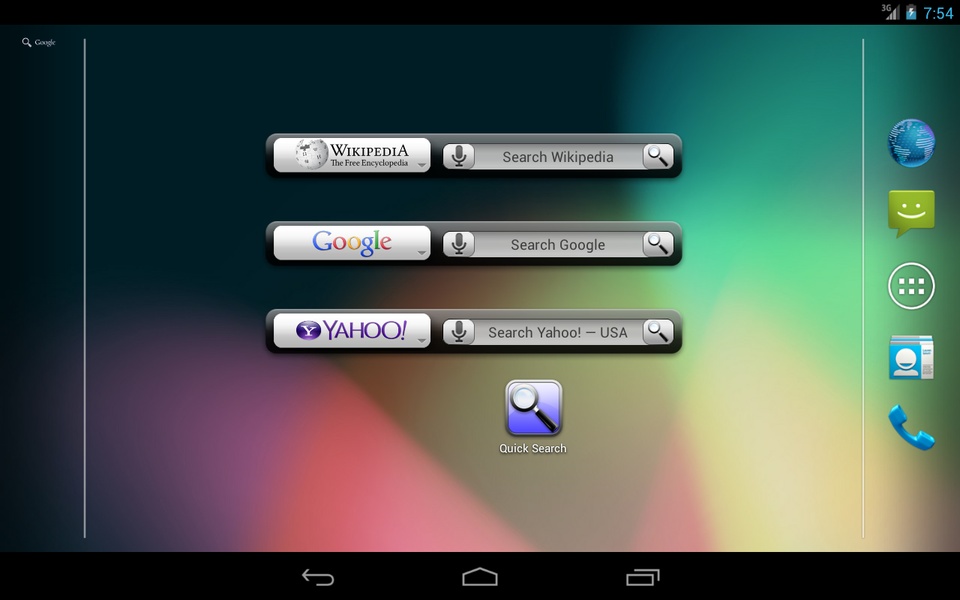The image size is (960, 600).
Task: Tap the Back navigation button
Action: click(318, 577)
